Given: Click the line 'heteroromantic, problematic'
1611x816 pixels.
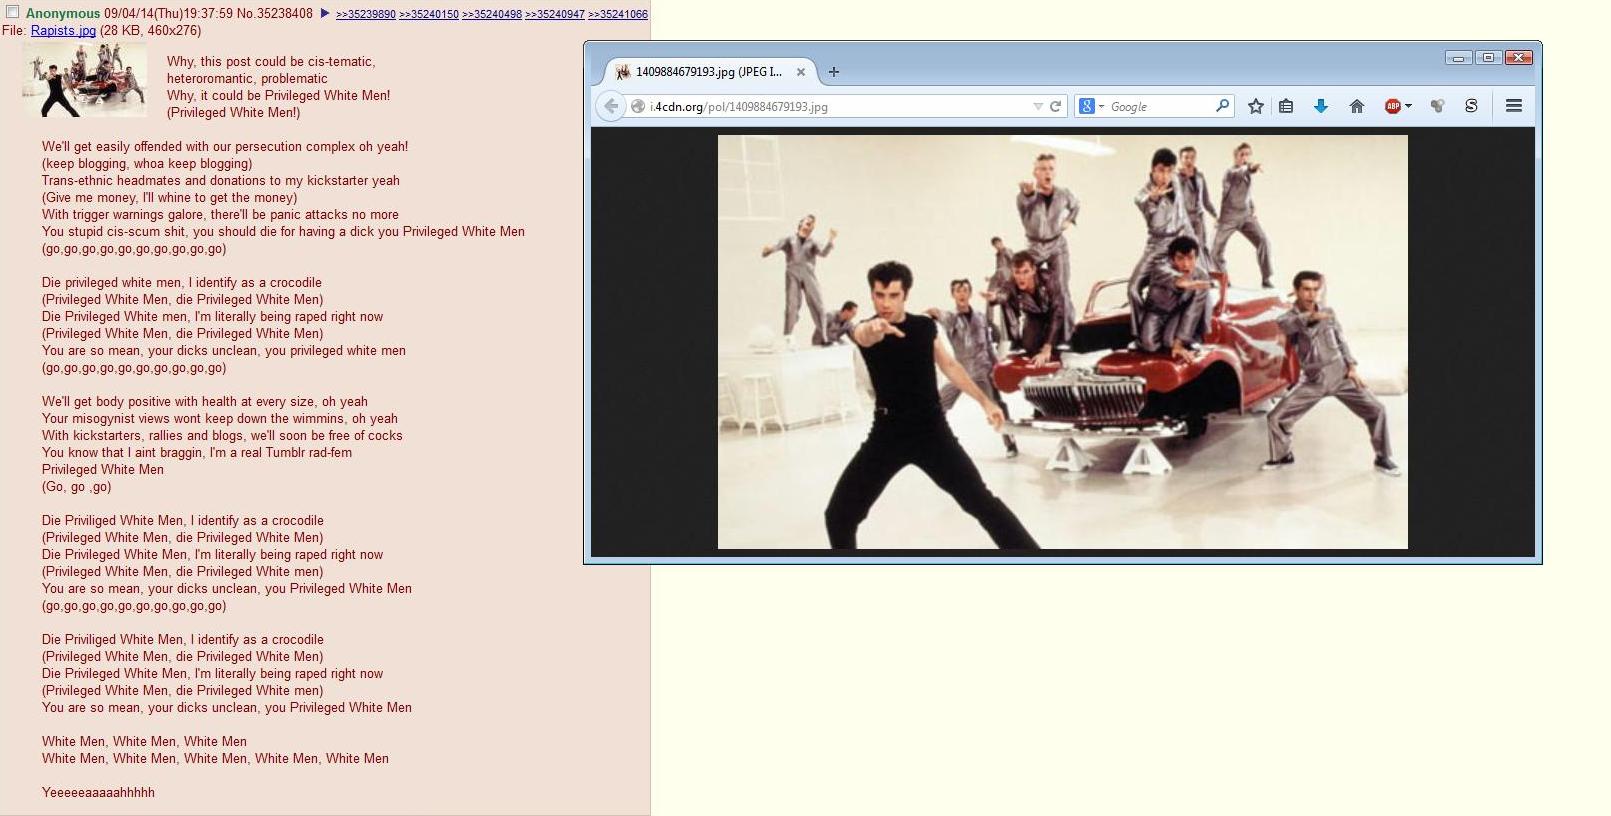Looking at the screenshot, I should pyautogui.click(x=247, y=79).
